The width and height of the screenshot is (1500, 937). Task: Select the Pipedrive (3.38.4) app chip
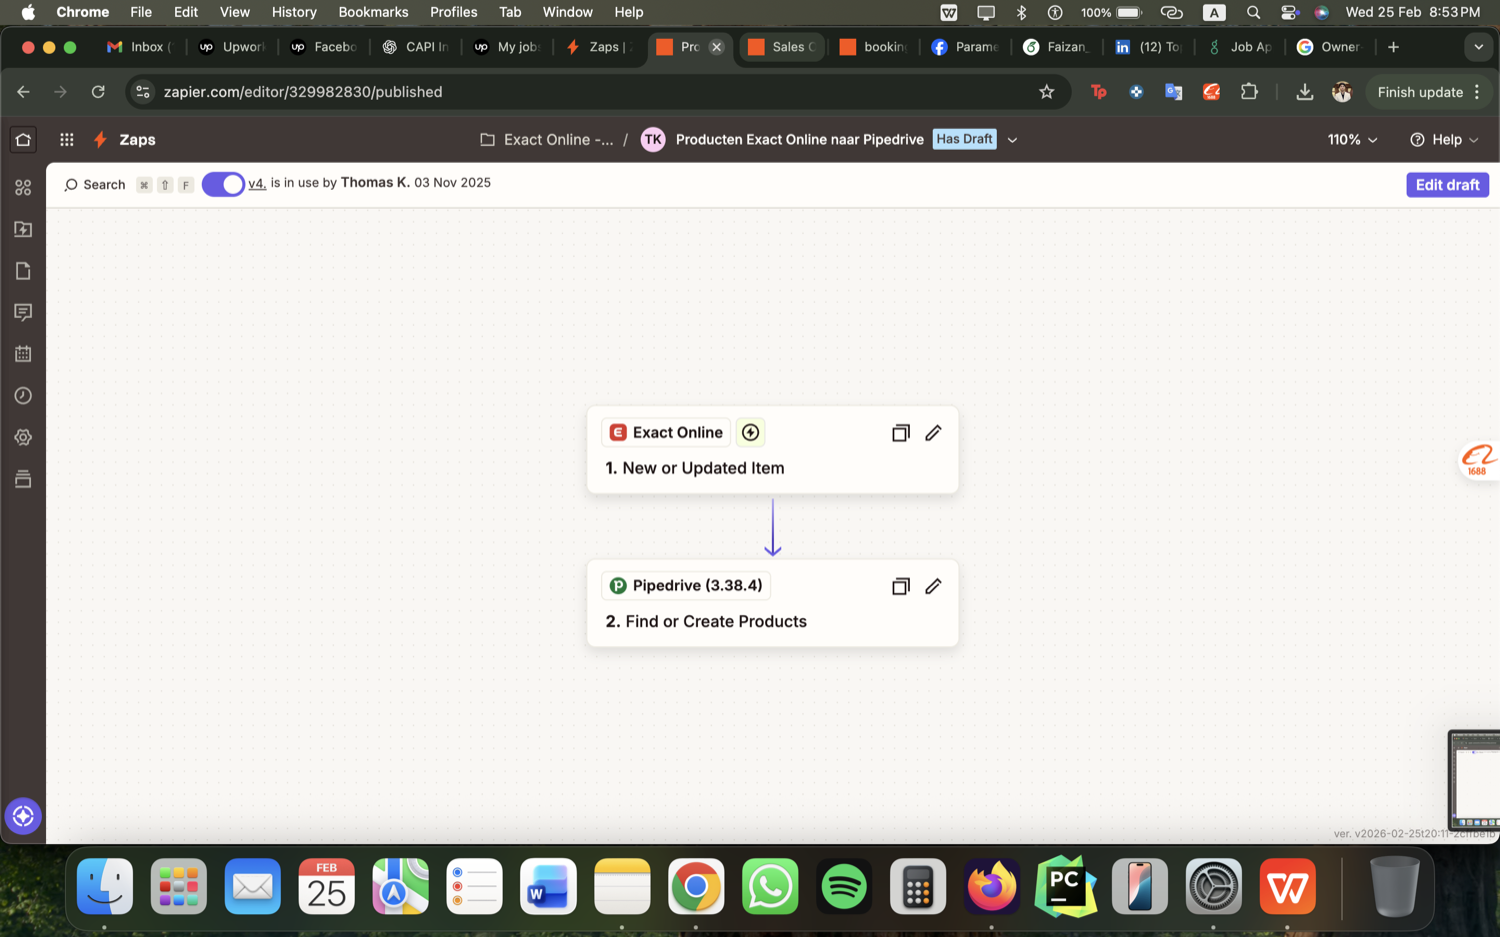[686, 585]
